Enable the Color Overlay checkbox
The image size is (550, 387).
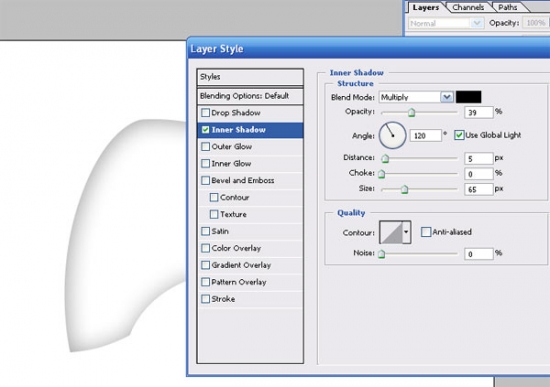tap(206, 248)
